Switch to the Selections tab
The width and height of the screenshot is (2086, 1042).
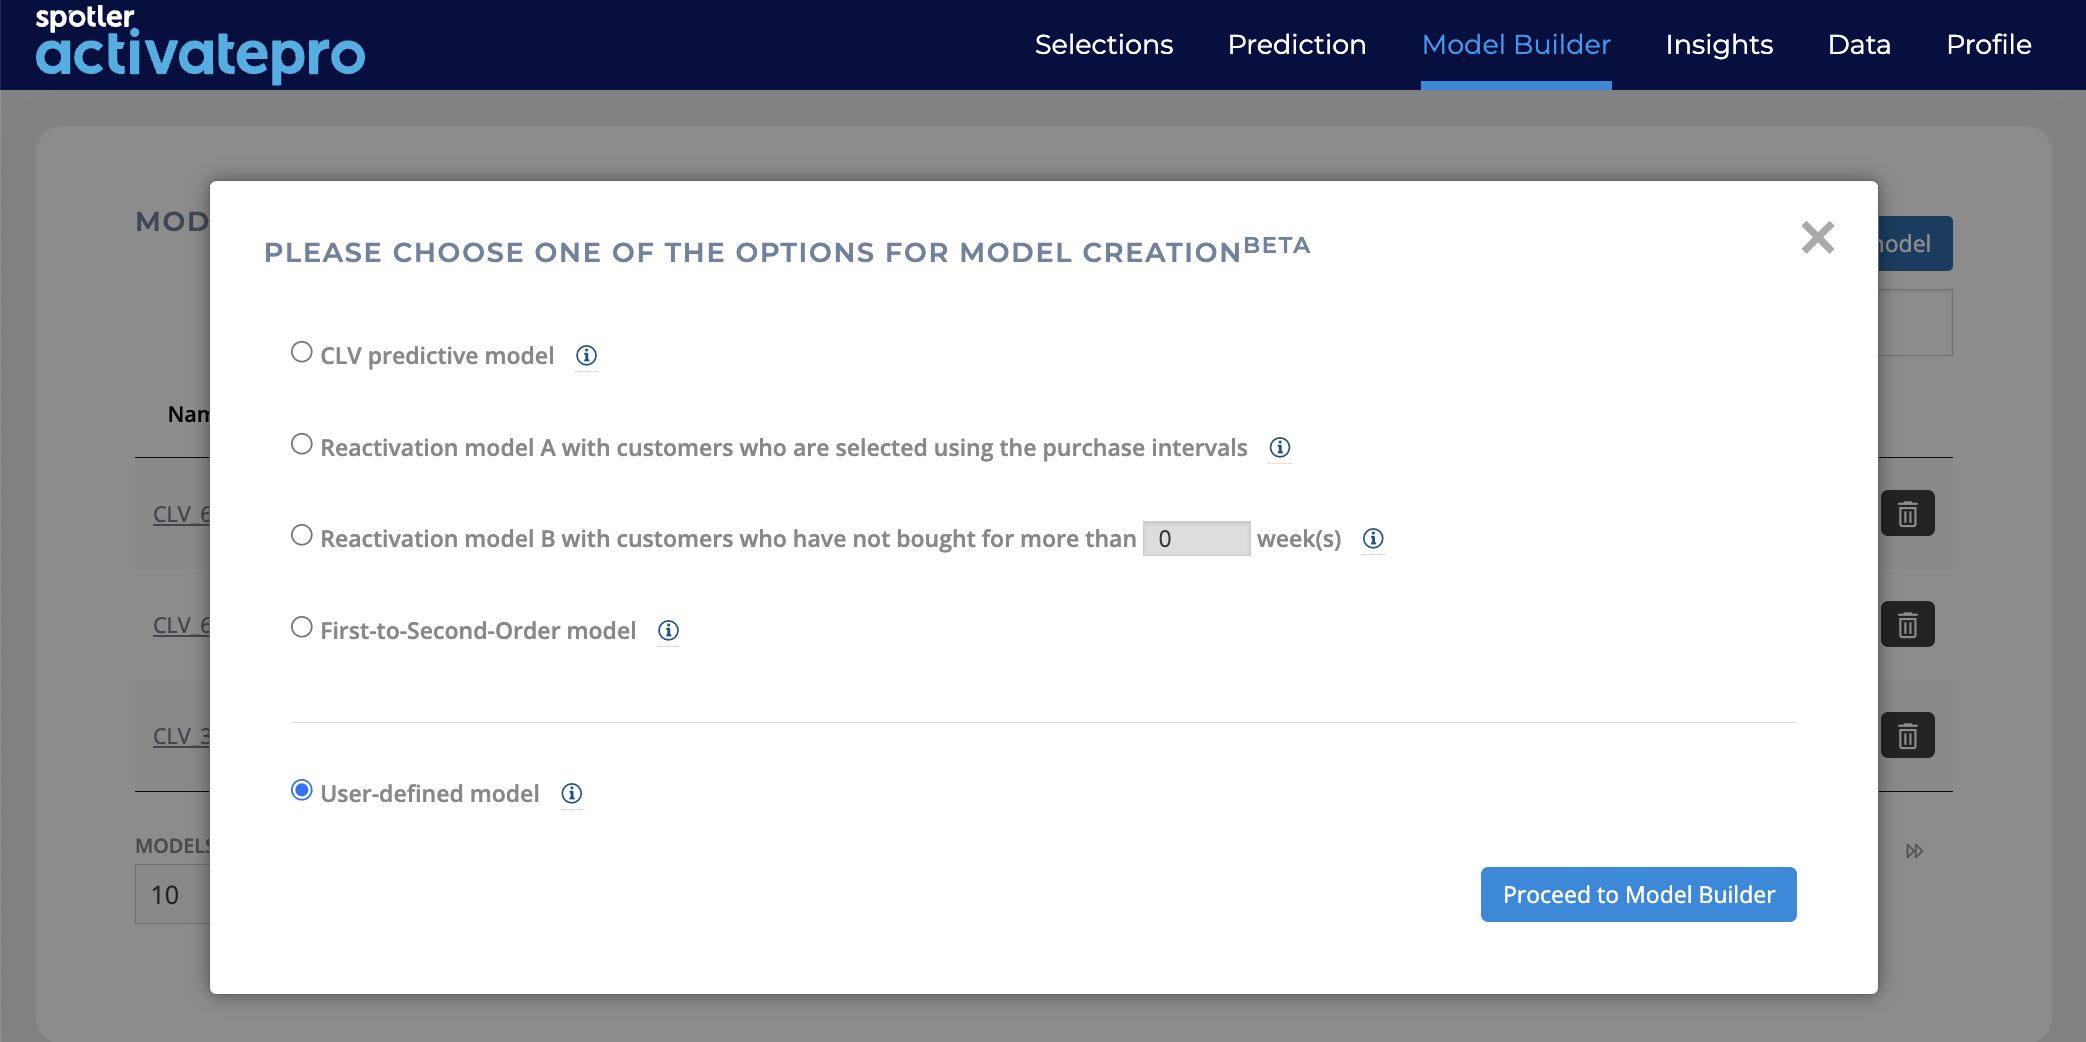tap(1104, 45)
